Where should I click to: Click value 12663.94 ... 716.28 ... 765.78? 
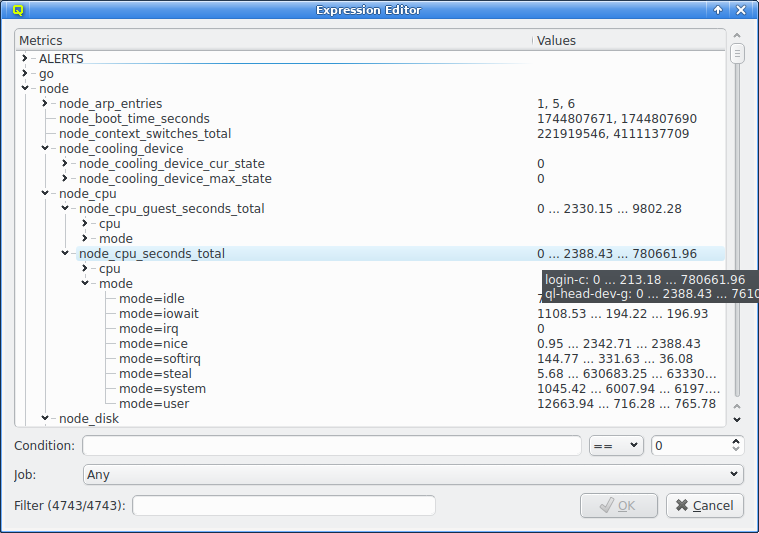(x=626, y=404)
